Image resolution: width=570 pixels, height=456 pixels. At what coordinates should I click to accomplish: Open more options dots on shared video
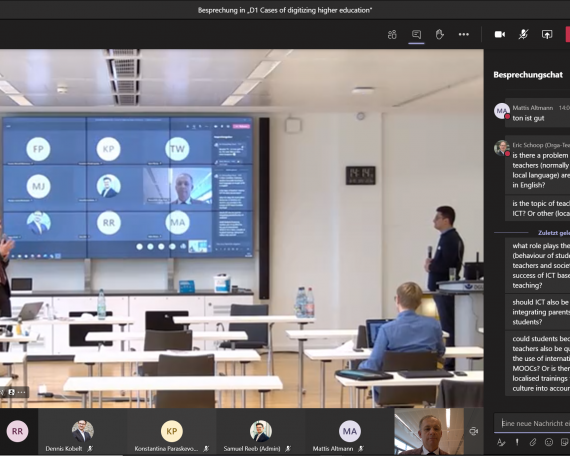[x=21, y=392]
